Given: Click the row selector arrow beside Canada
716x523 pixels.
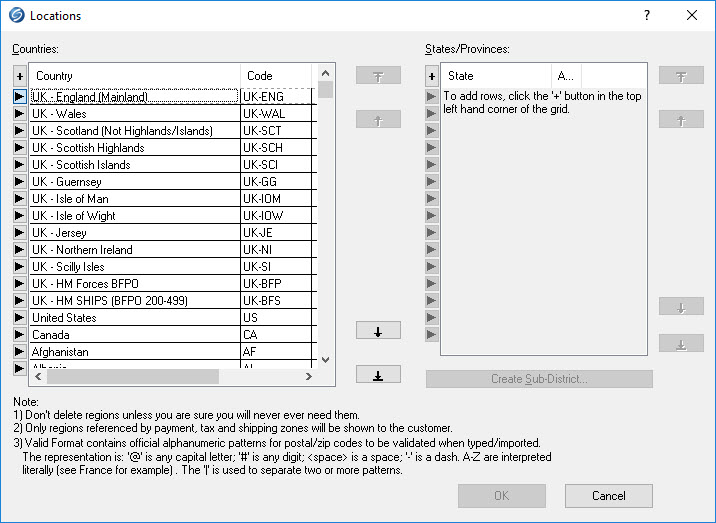Looking at the screenshot, I should coord(20,335).
